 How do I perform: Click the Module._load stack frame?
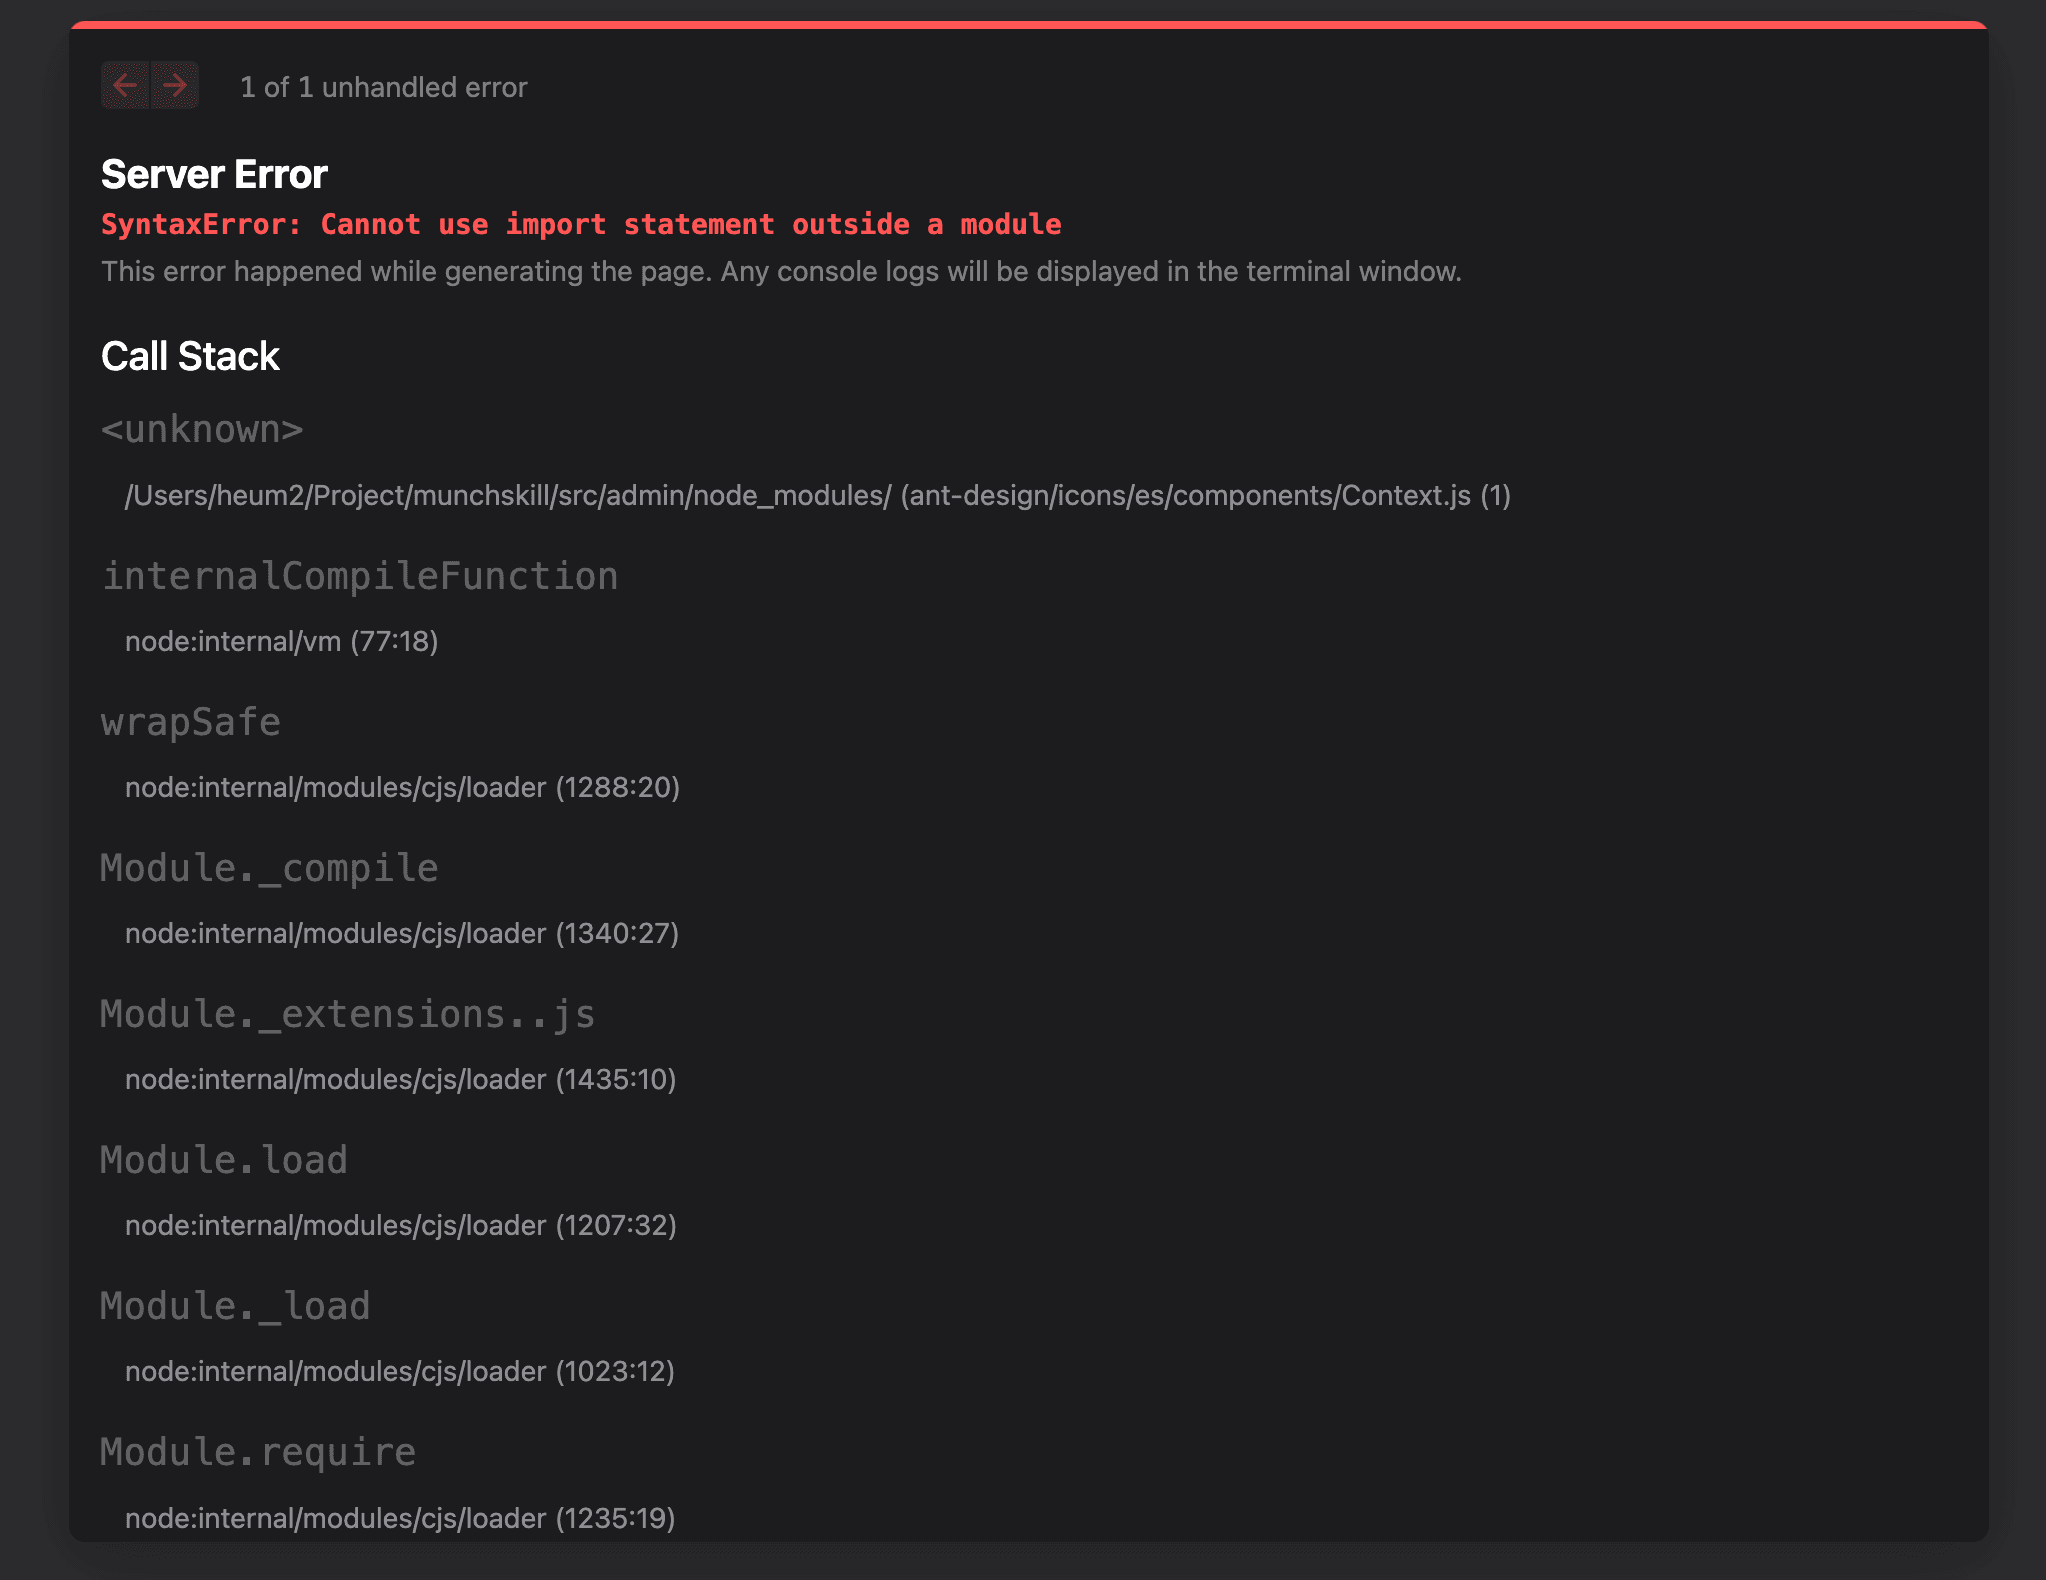pos(235,1306)
